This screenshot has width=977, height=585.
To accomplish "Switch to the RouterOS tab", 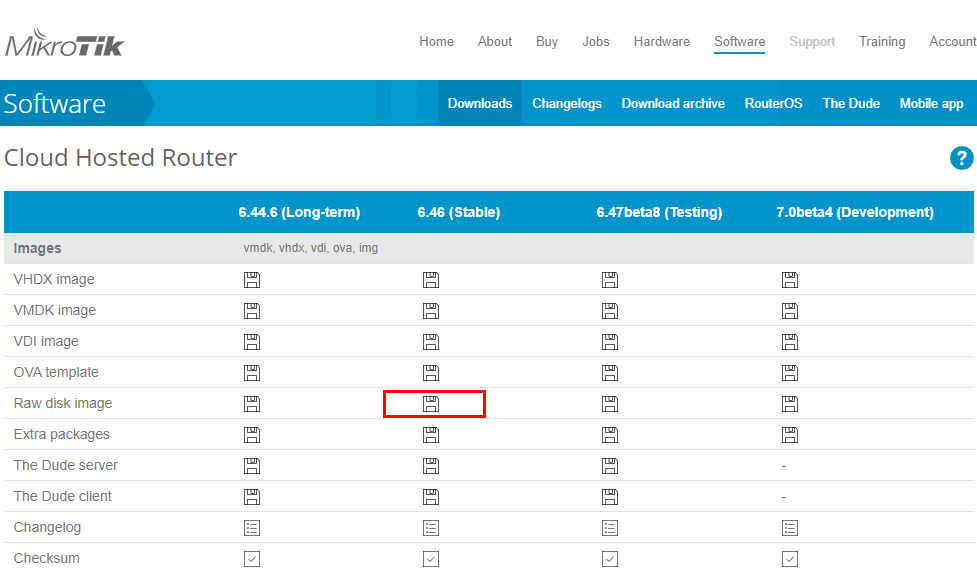I will point(773,103).
